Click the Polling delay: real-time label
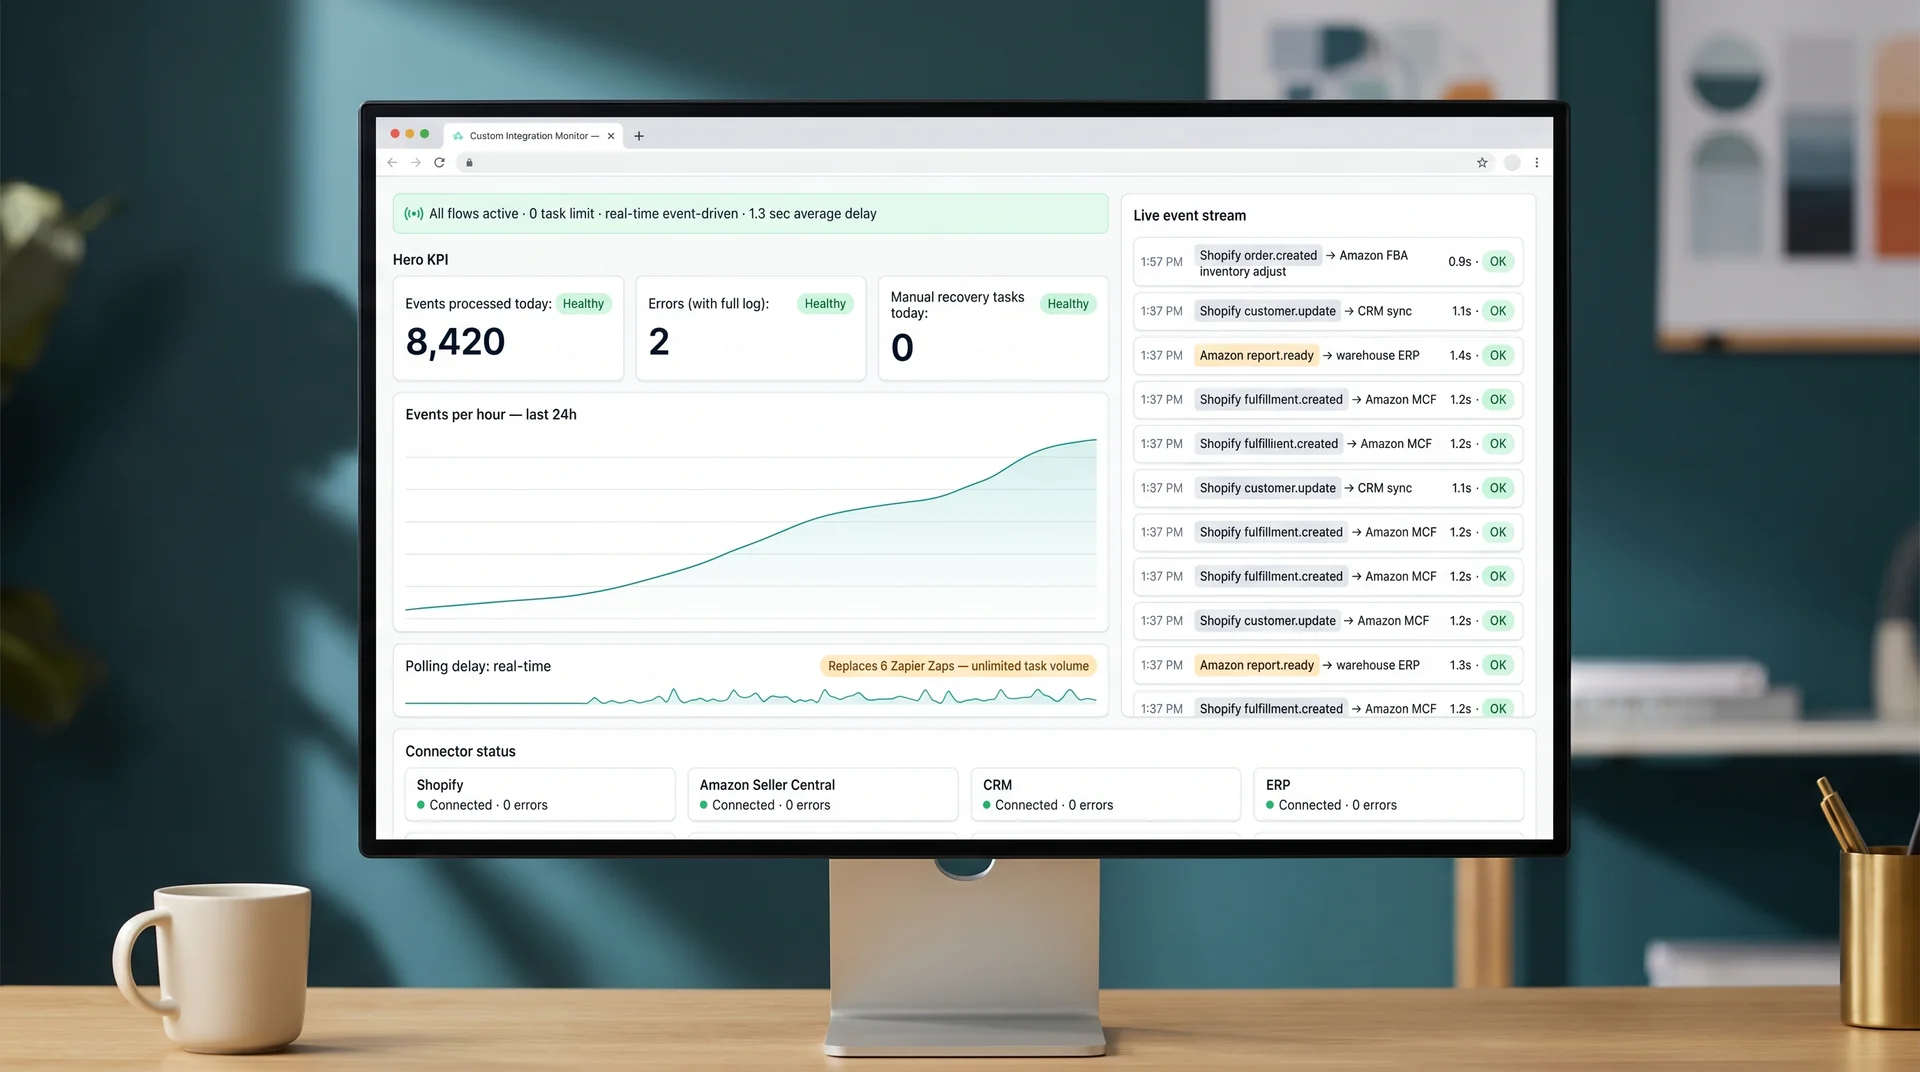 pos(478,667)
